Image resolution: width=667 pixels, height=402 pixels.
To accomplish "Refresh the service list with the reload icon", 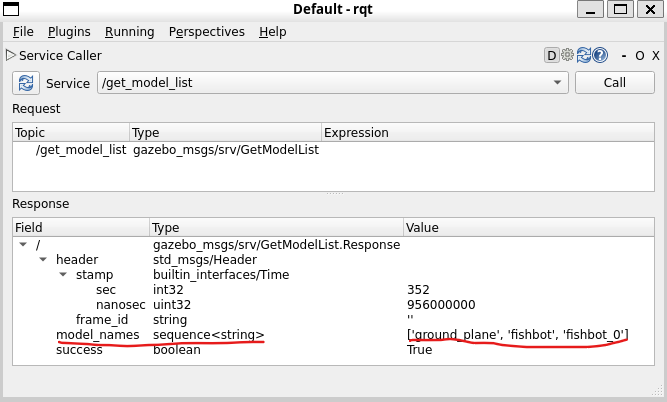I will pos(26,83).
